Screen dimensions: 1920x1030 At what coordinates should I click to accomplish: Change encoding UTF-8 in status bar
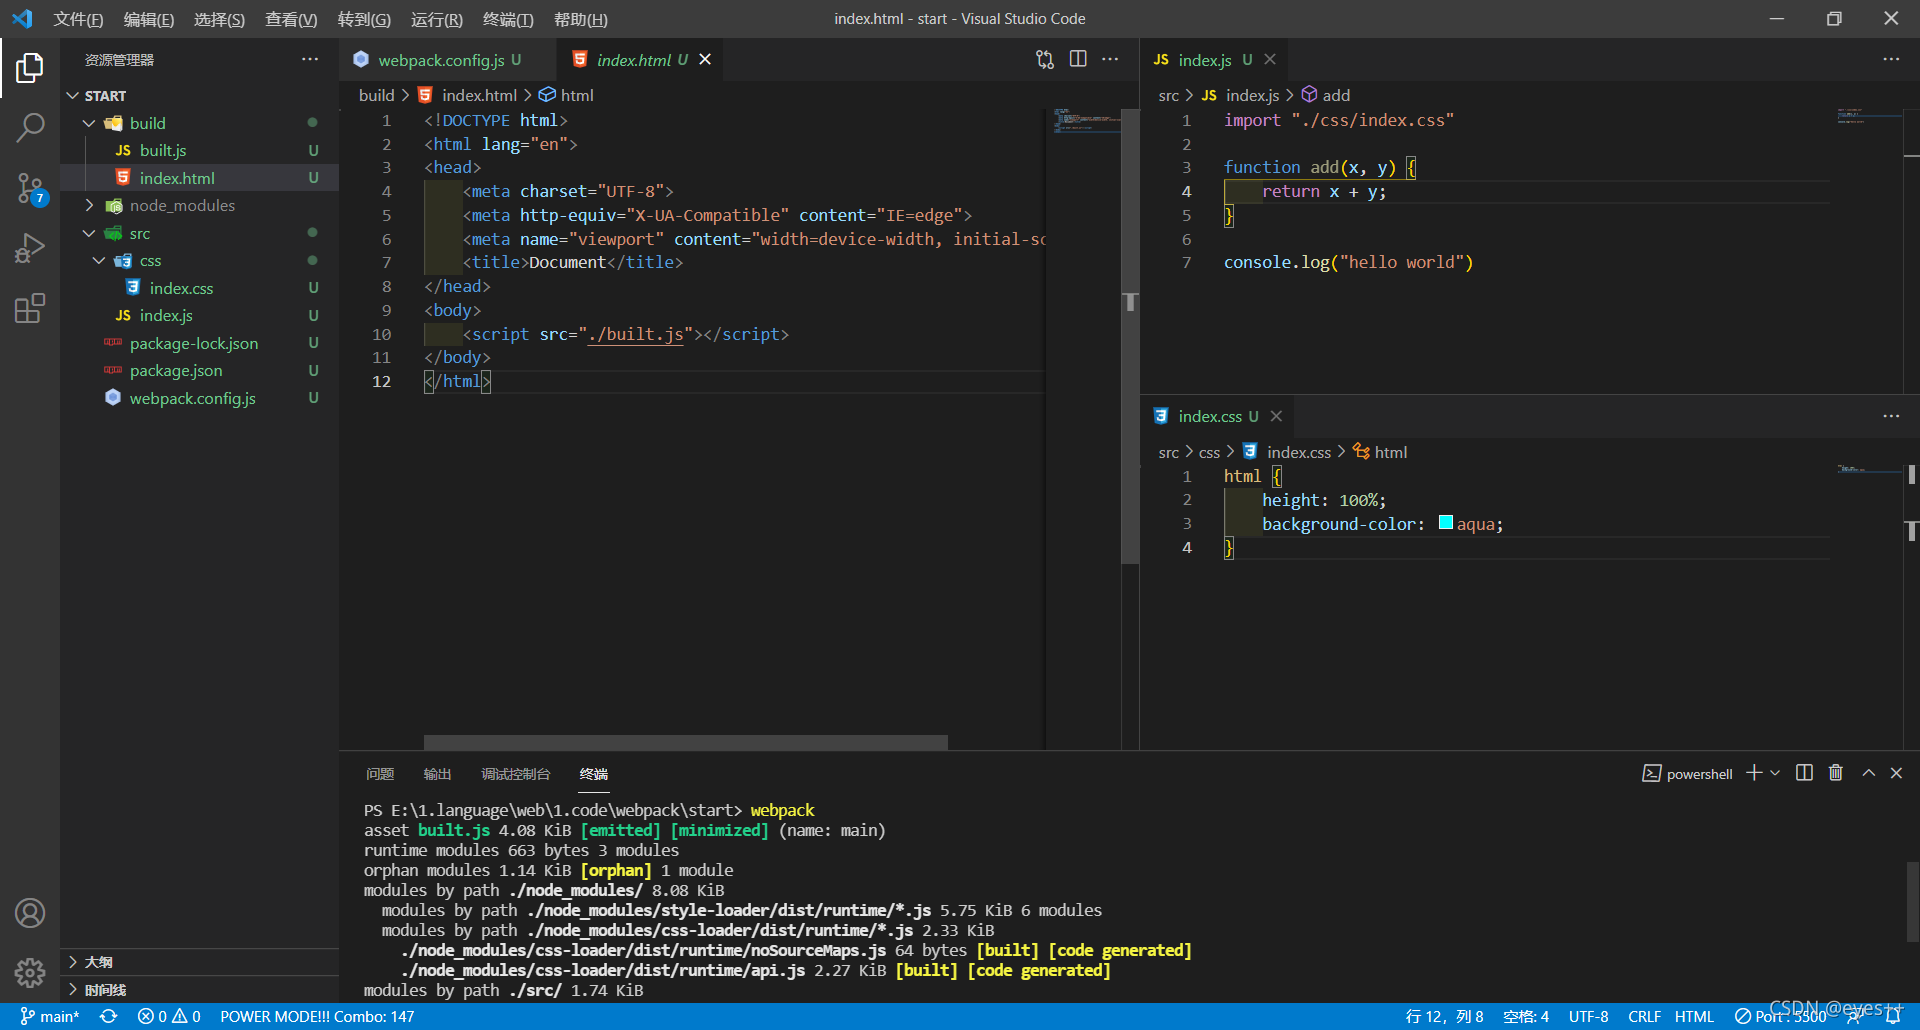(x=1588, y=1016)
